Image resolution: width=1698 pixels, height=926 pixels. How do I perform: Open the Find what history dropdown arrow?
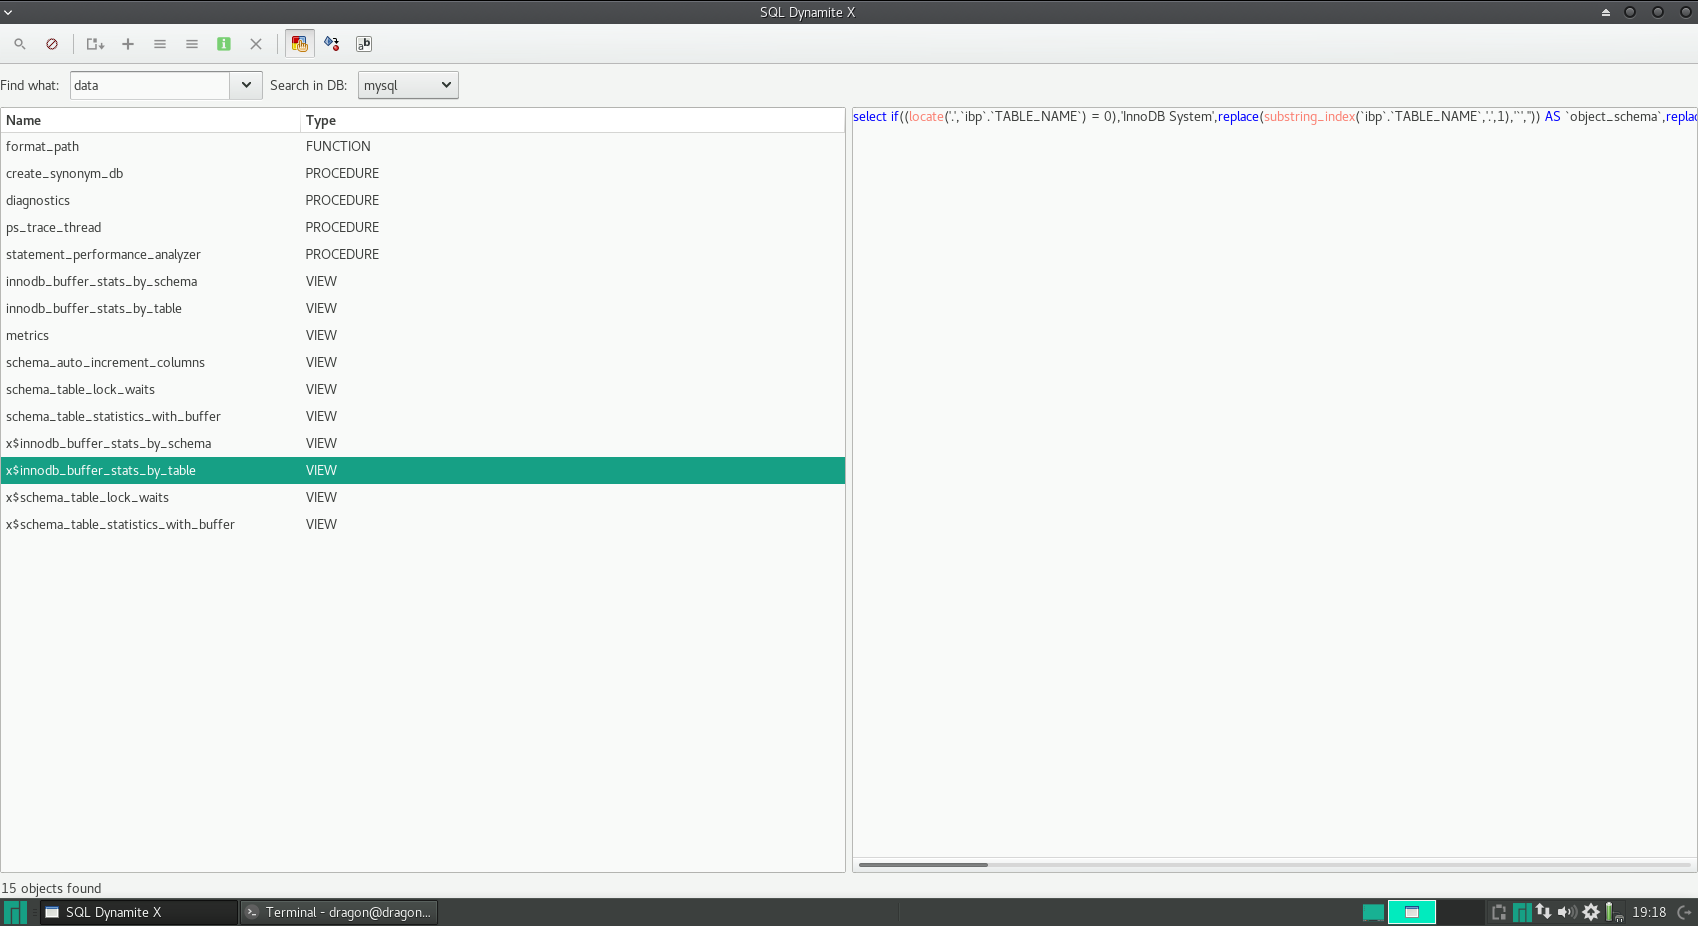pos(246,85)
